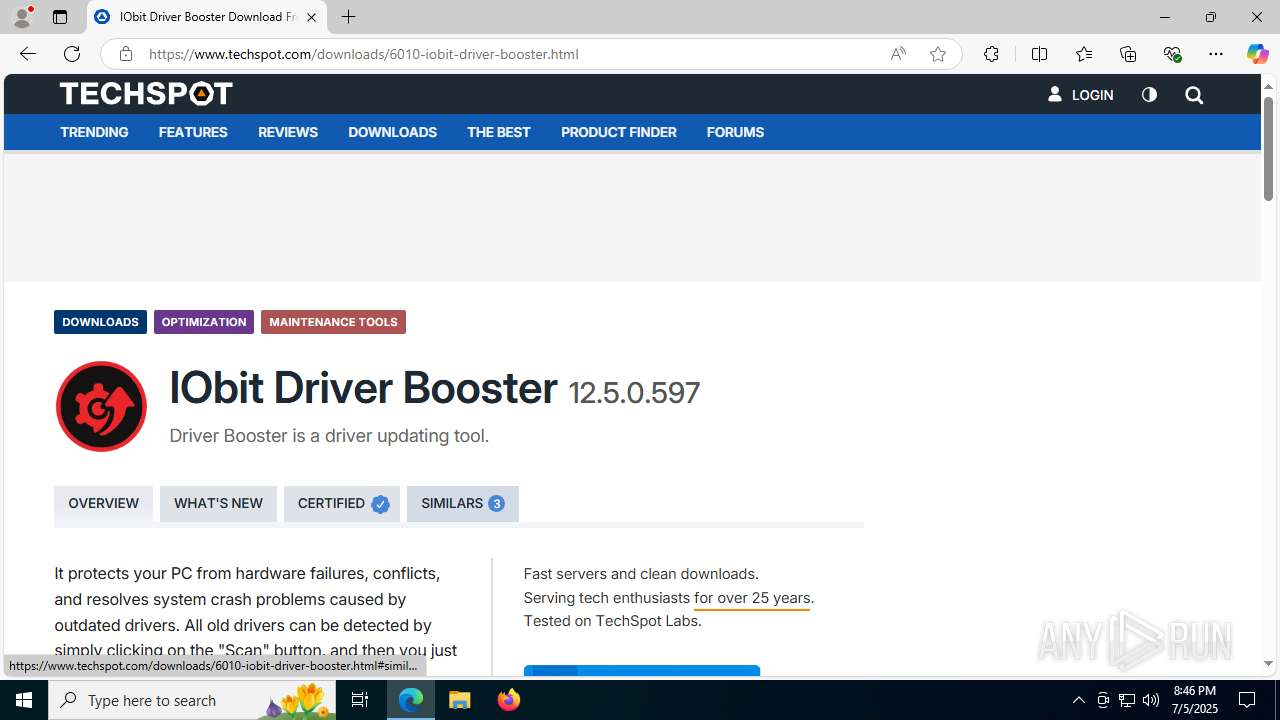Click the blue download button below the tagline
1280x720 pixels.
642,671
